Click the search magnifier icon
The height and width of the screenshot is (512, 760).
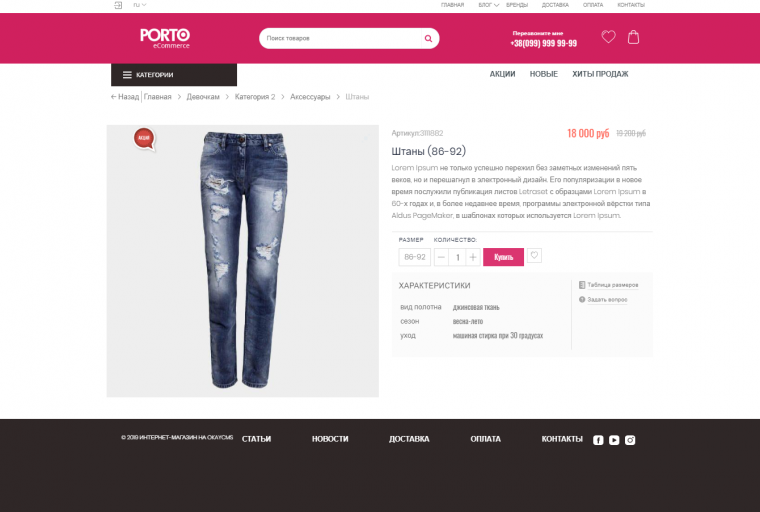point(428,38)
